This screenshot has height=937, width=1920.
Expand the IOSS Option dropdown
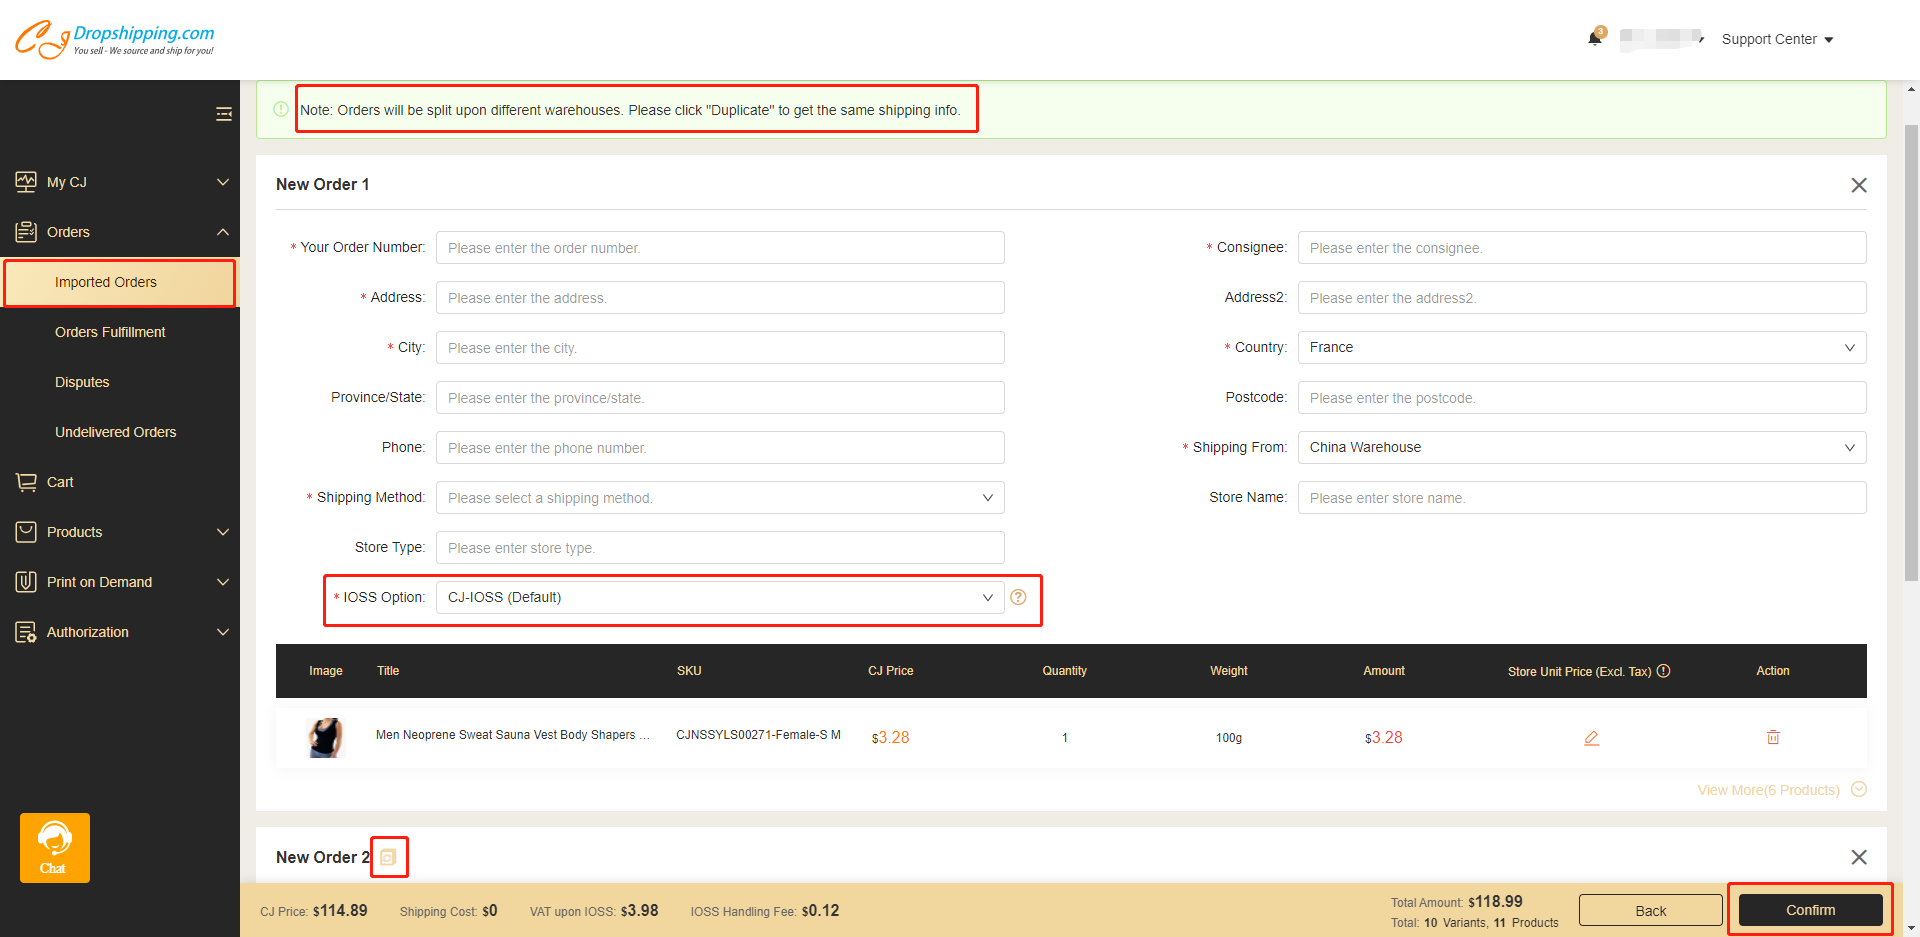tap(719, 597)
